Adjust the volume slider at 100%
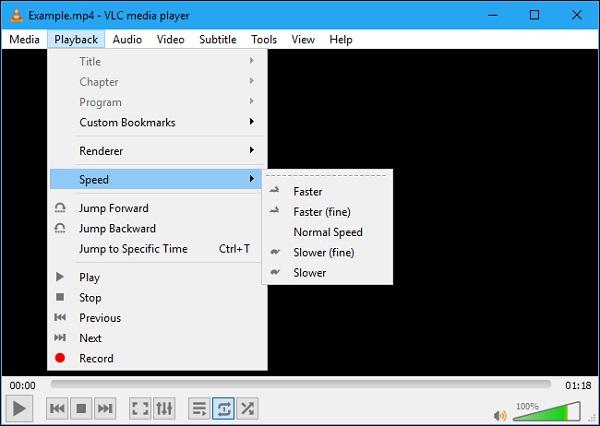Viewport: 600px width, 426px height. pos(548,412)
